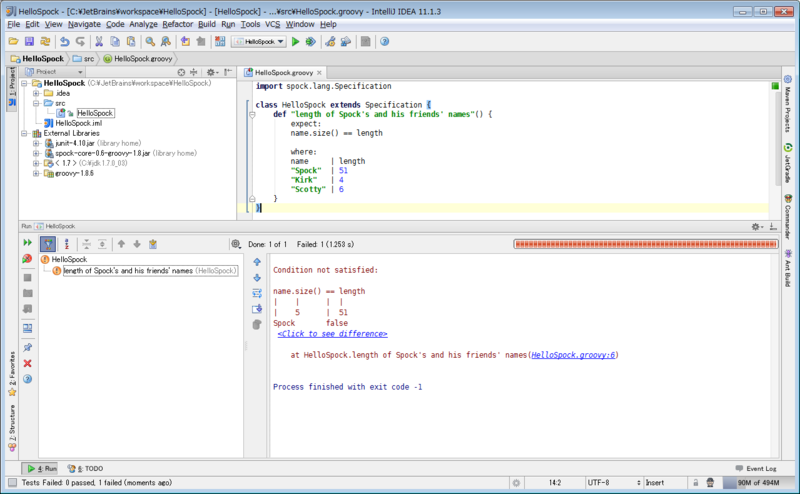Toggle Hide Passed tests filter button
Screen dimensions: 800x494
coord(48,244)
